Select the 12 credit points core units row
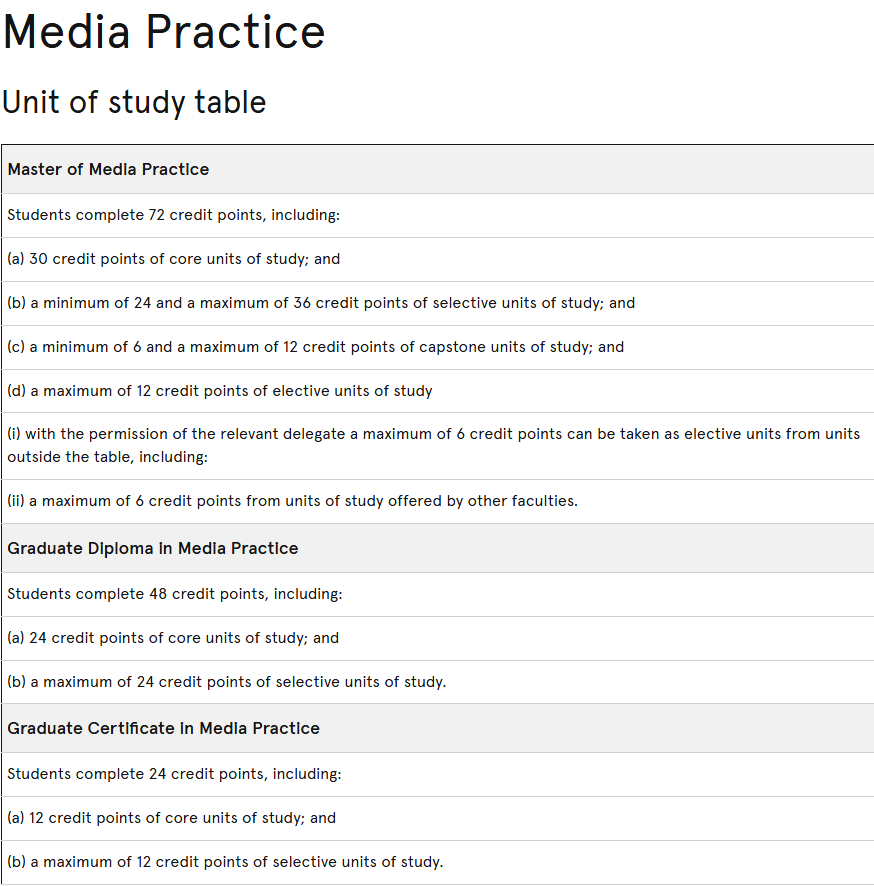Image resolution: width=874 pixels, height=886 pixels. pos(437,818)
